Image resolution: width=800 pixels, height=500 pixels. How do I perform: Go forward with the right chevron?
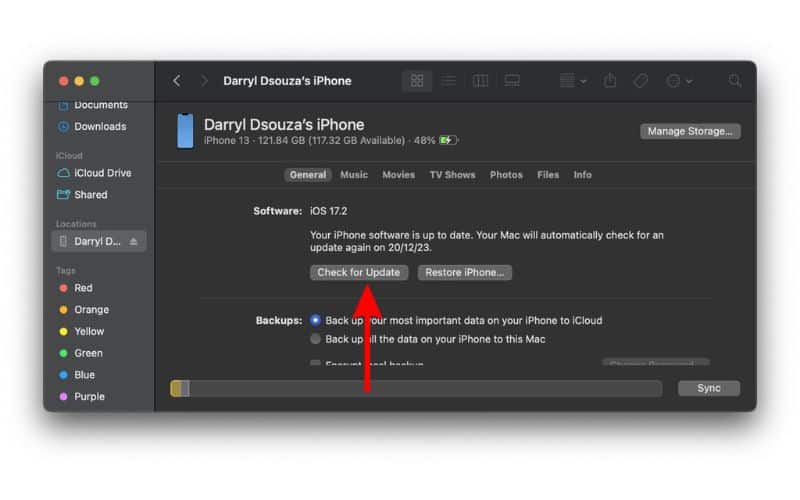(x=204, y=81)
